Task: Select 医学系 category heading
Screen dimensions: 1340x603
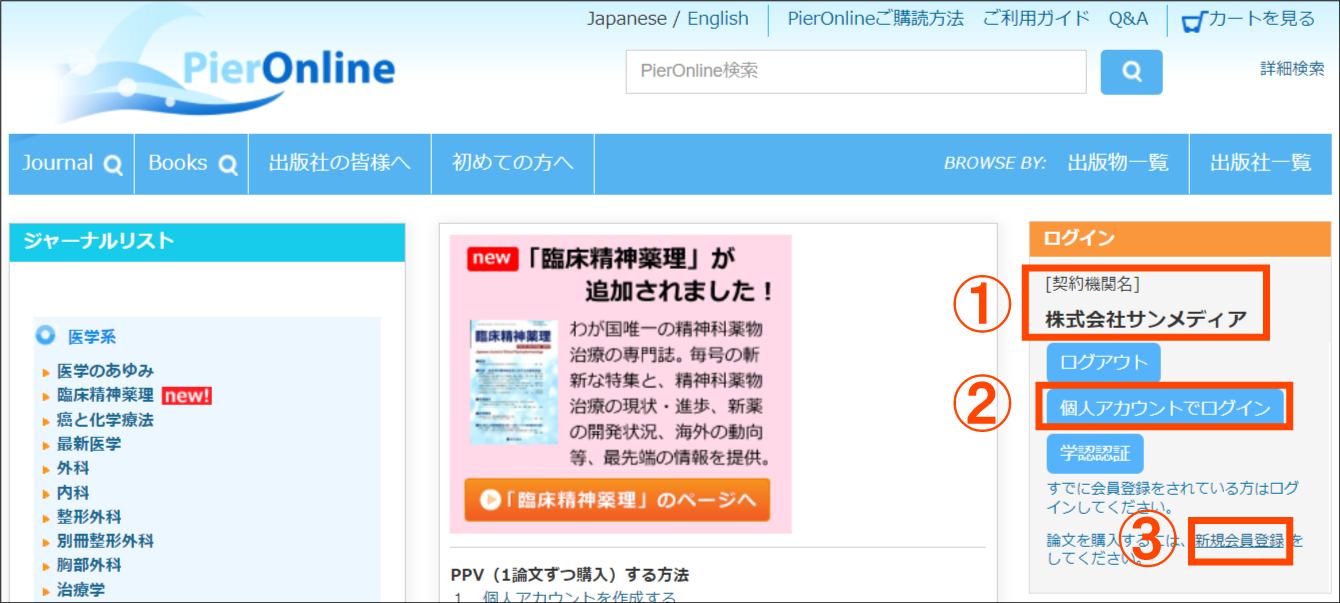Action: [x=92, y=338]
